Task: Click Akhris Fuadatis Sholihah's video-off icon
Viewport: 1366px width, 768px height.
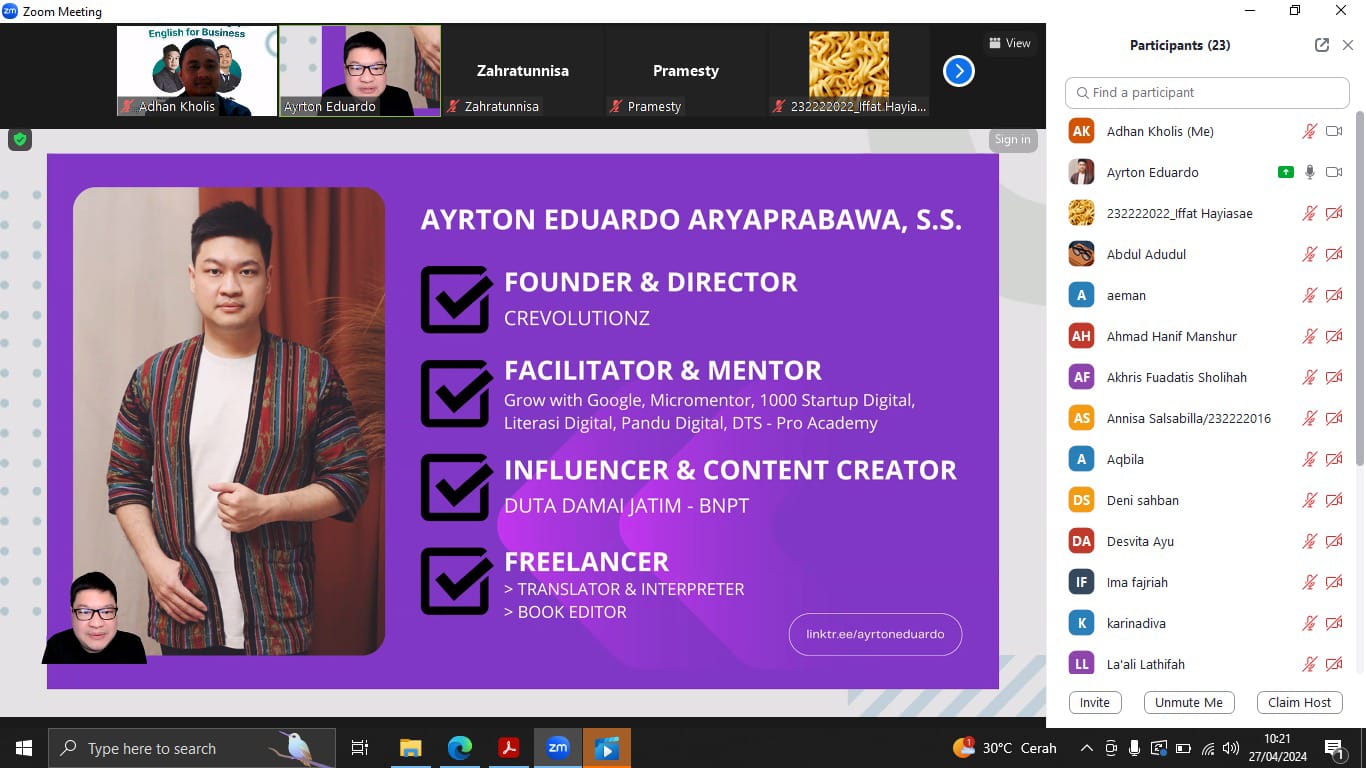Action: pyautogui.click(x=1333, y=377)
